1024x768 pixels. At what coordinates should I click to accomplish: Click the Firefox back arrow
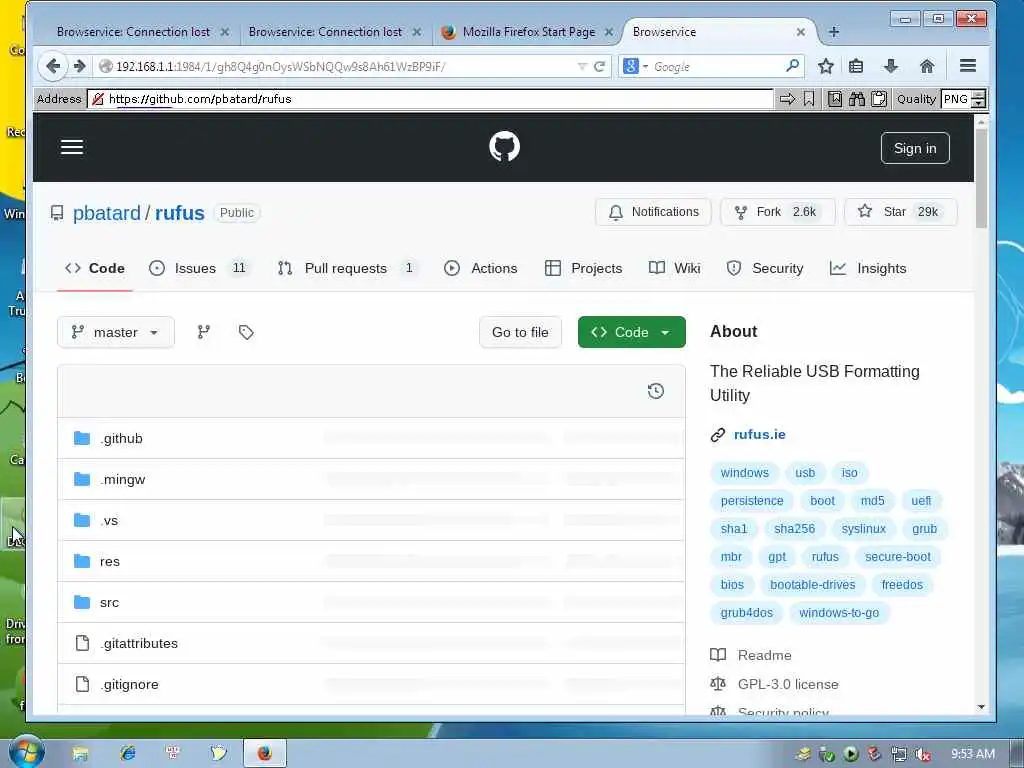(x=53, y=66)
